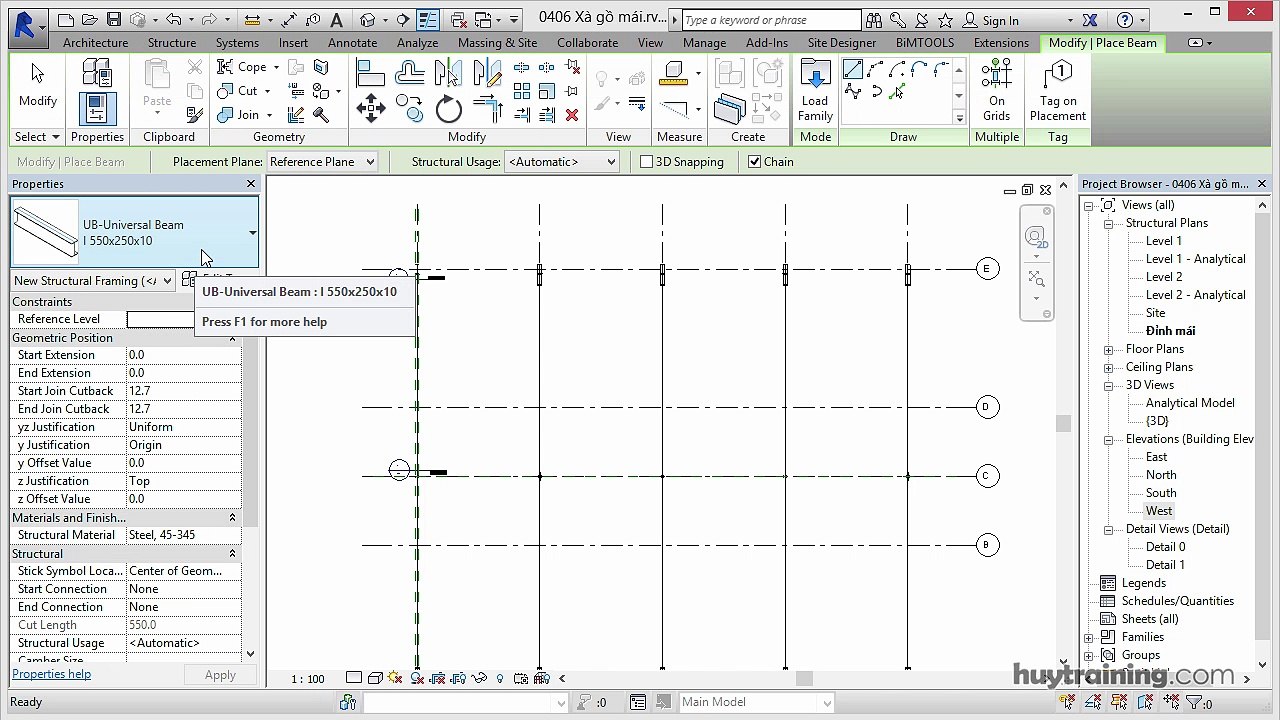Select the Measure tool icon
The image size is (1280, 720).
click(673, 72)
